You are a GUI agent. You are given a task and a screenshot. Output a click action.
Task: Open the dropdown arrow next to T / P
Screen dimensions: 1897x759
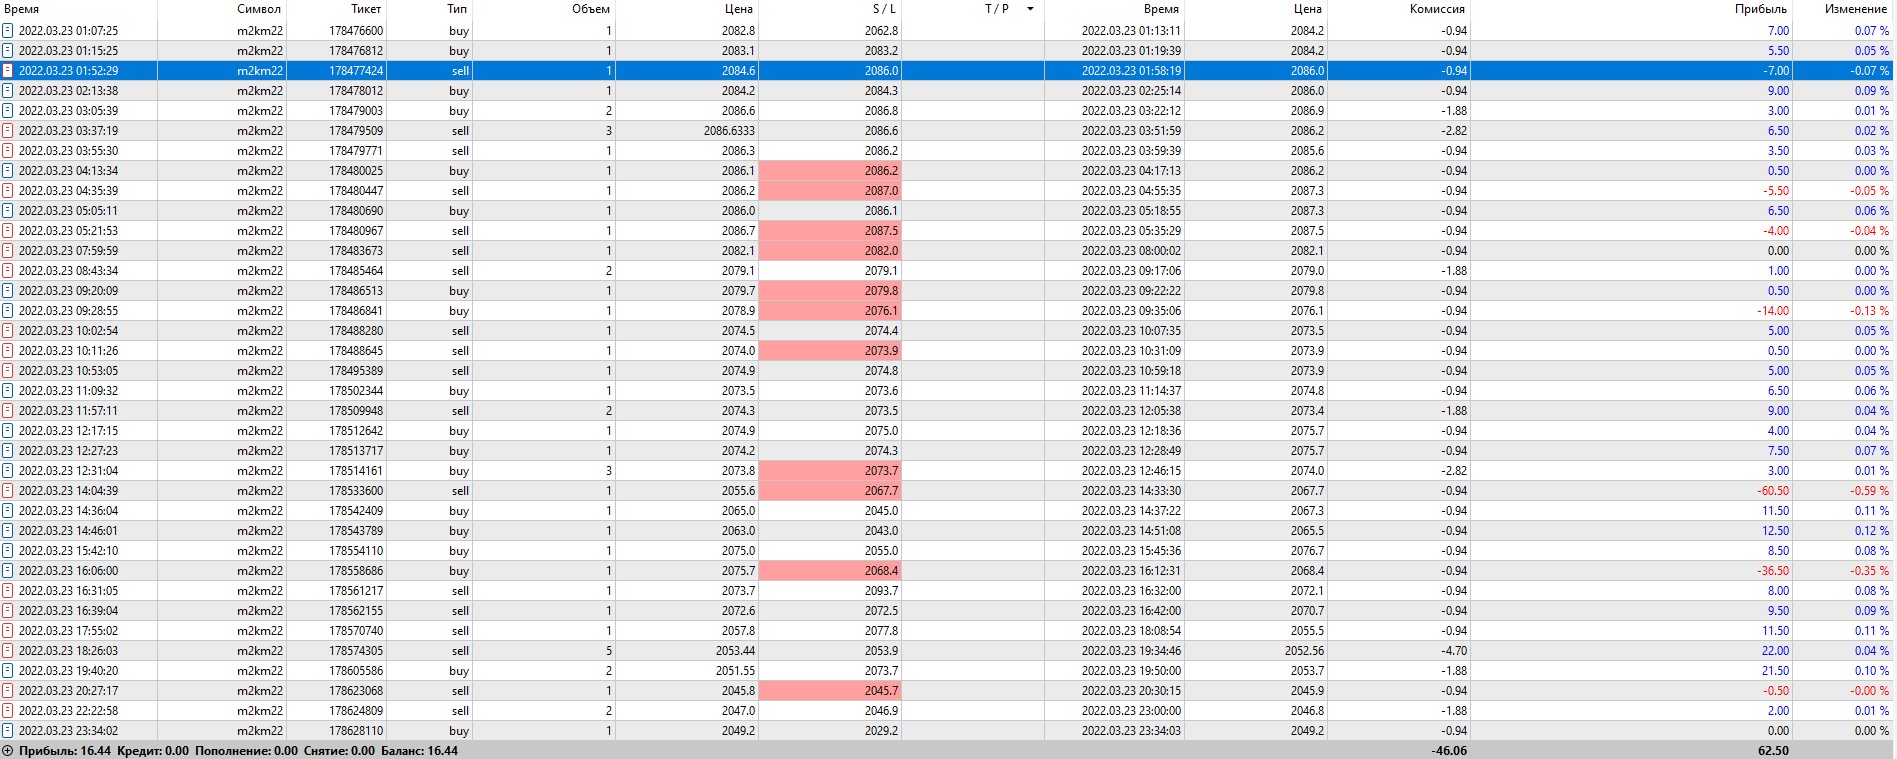coord(1030,9)
